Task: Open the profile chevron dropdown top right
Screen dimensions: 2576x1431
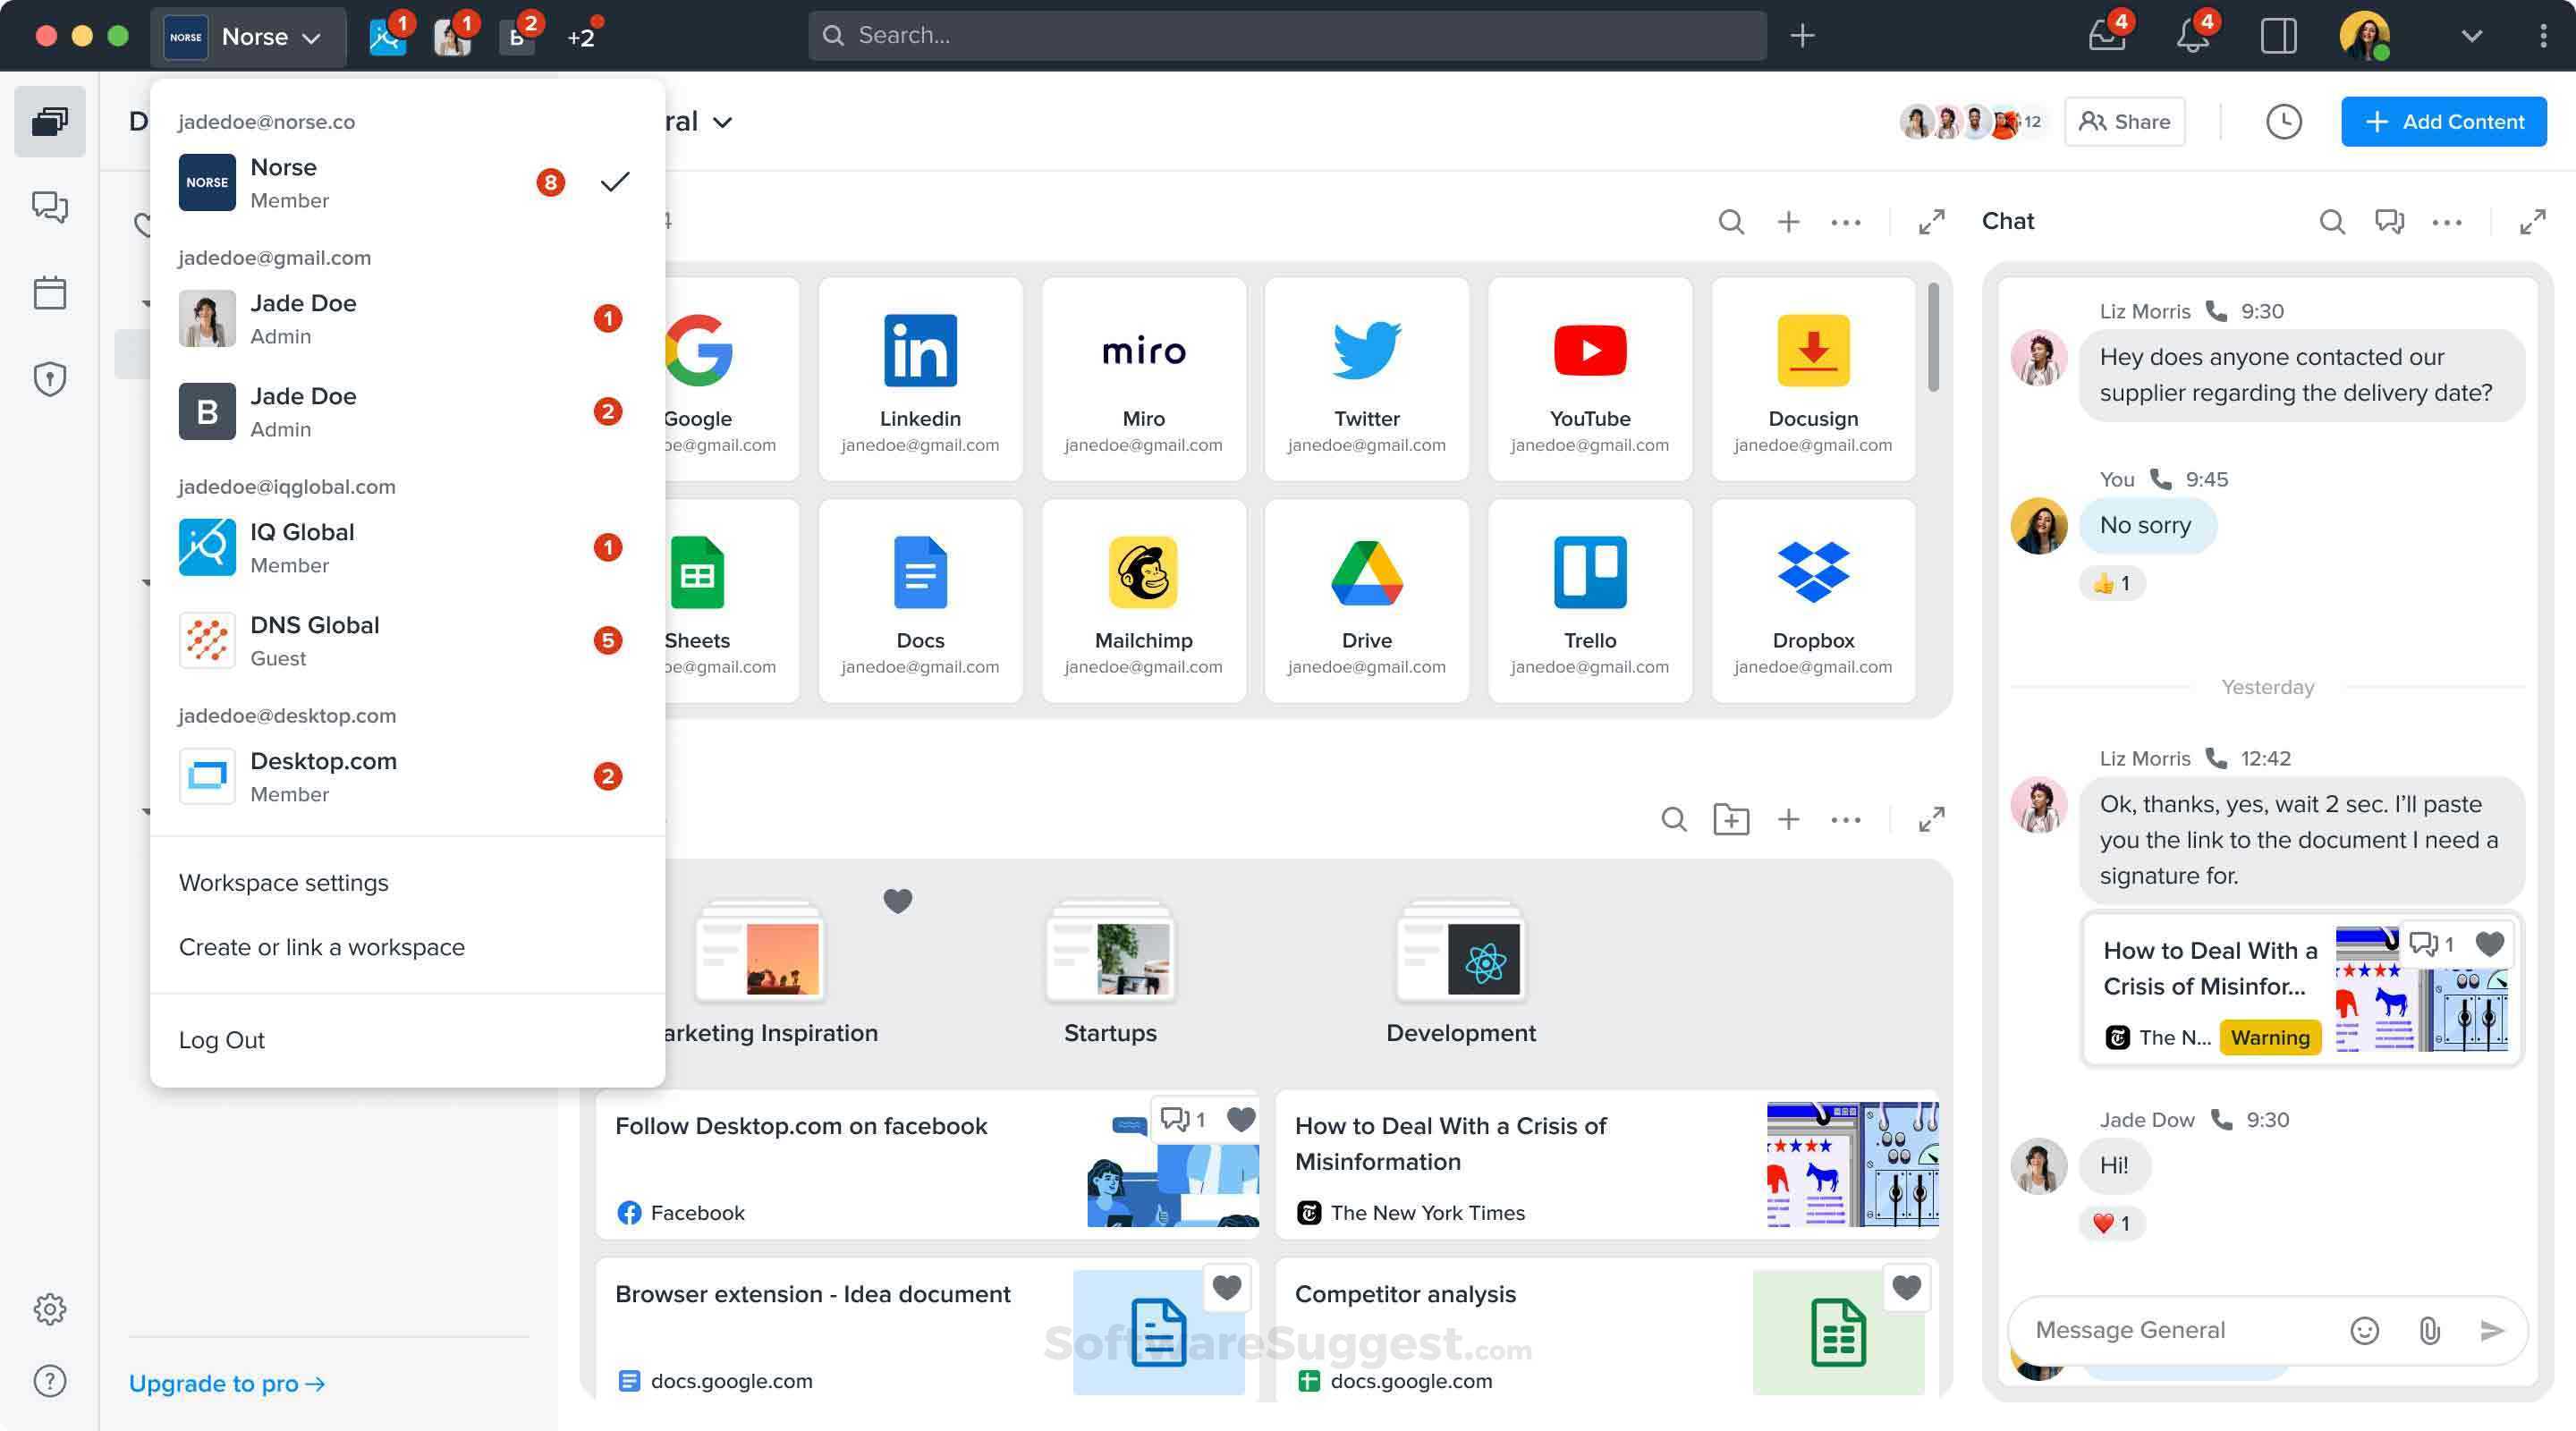Action: pos(2471,35)
